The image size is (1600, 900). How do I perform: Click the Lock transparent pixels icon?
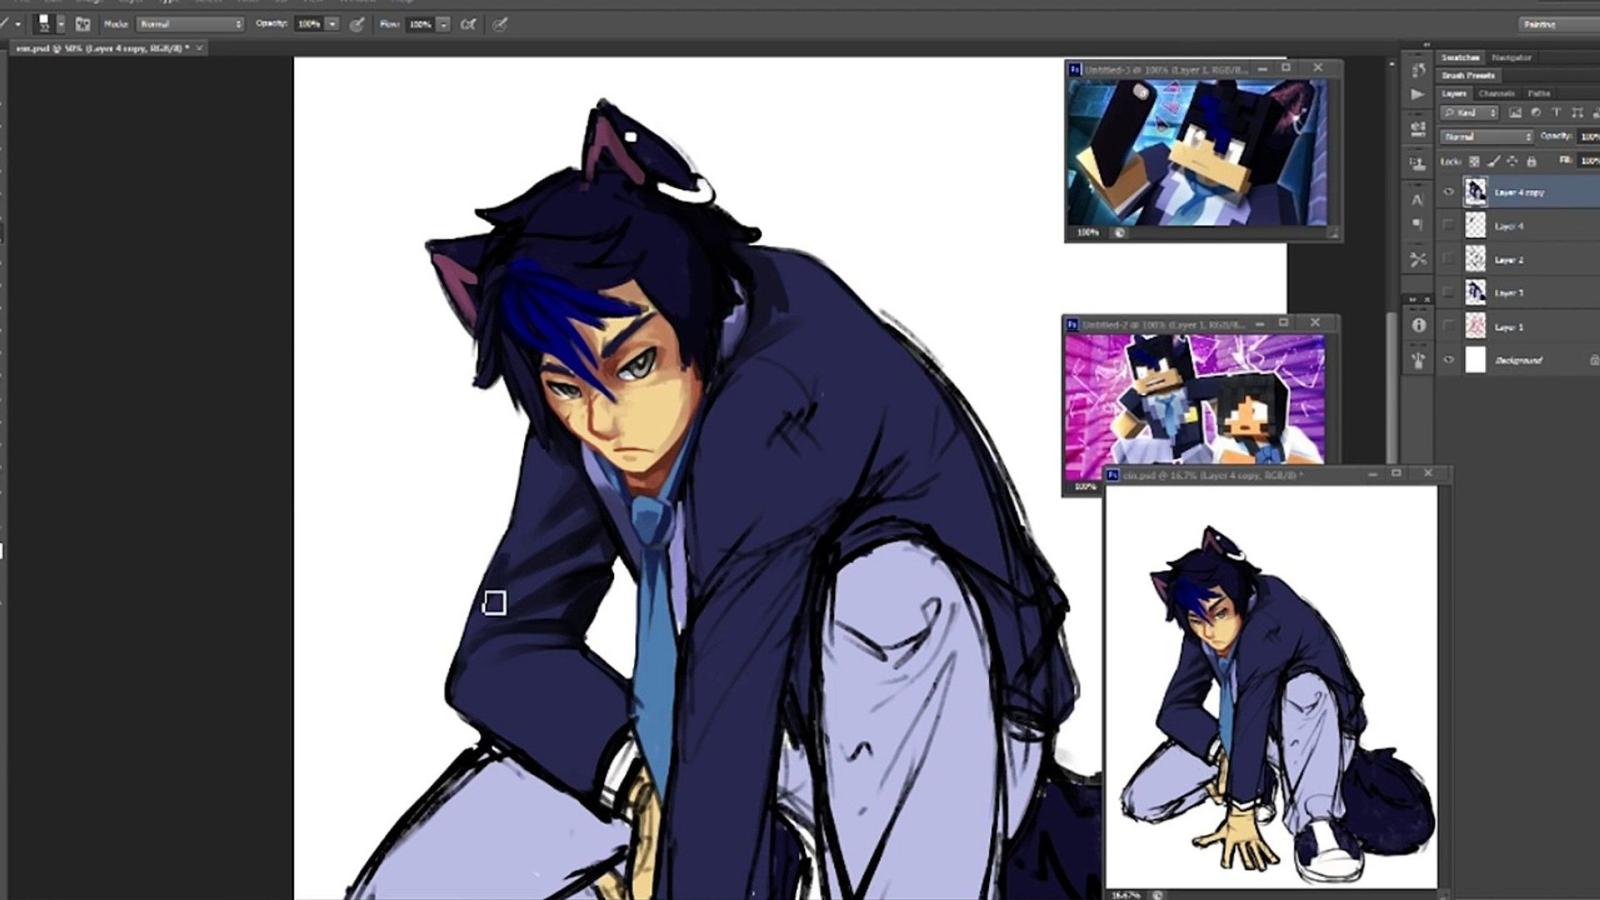pyautogui.click(x=1474, y=160)
